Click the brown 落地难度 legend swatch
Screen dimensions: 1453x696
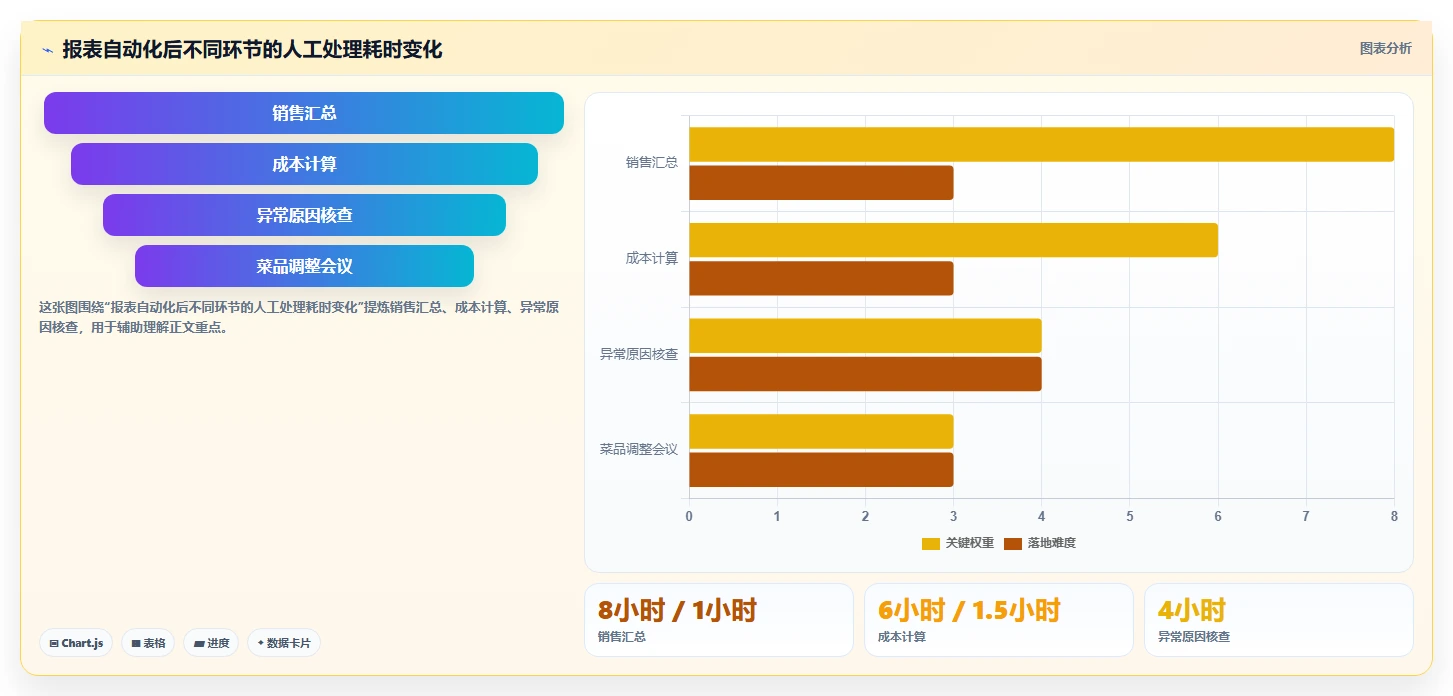[x=1012, y=543]
